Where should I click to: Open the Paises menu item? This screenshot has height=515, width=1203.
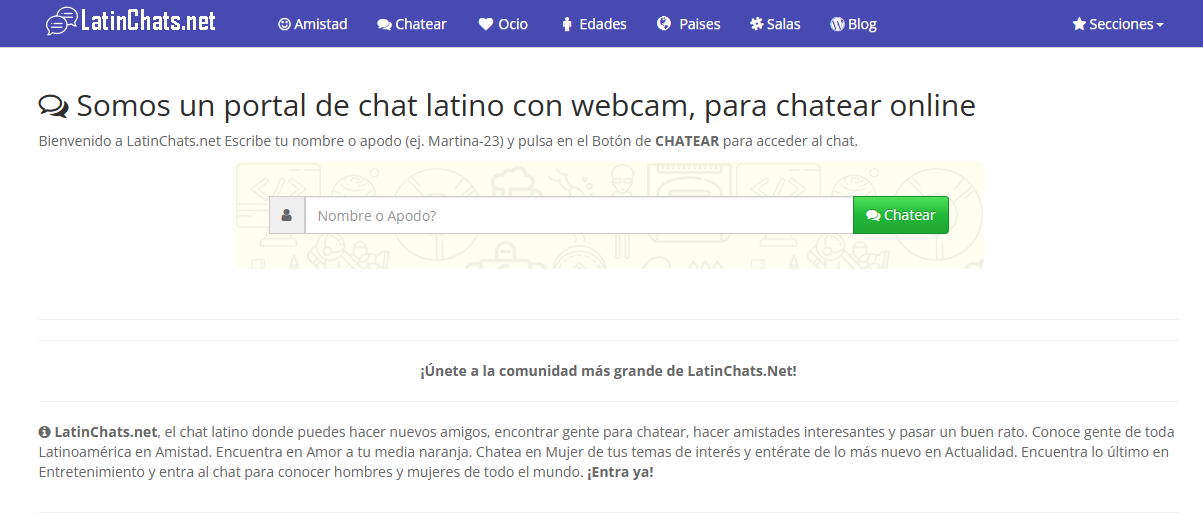click(x=689, y=24)
